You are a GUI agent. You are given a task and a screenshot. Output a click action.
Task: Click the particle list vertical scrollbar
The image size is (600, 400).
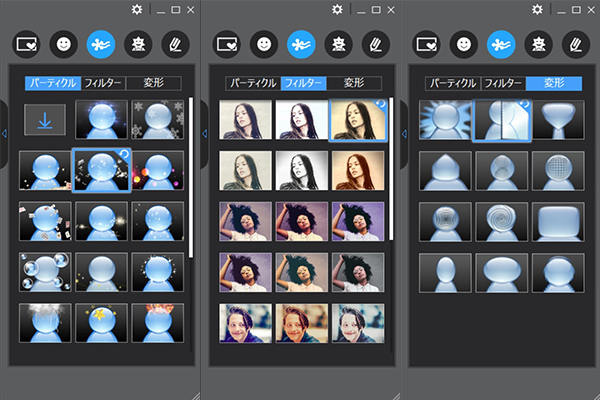click(191, 180)
